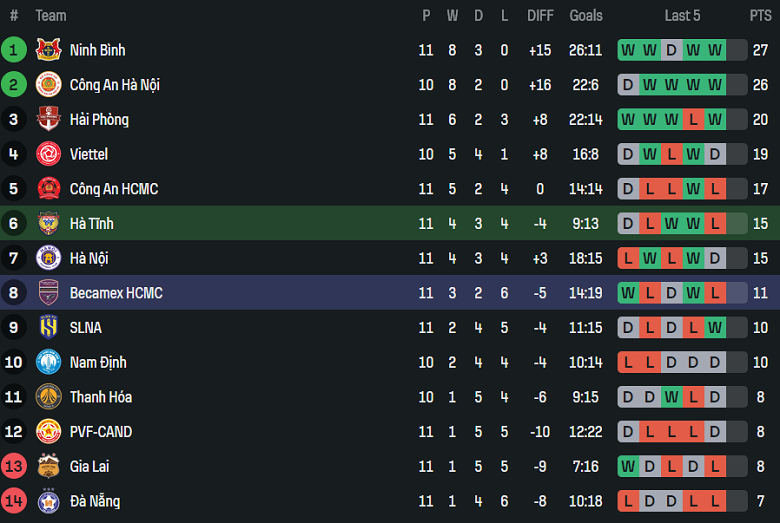Click the Viettel club logo
The height and width of the screenshot is (523, 780).
(x=48, y=154)
